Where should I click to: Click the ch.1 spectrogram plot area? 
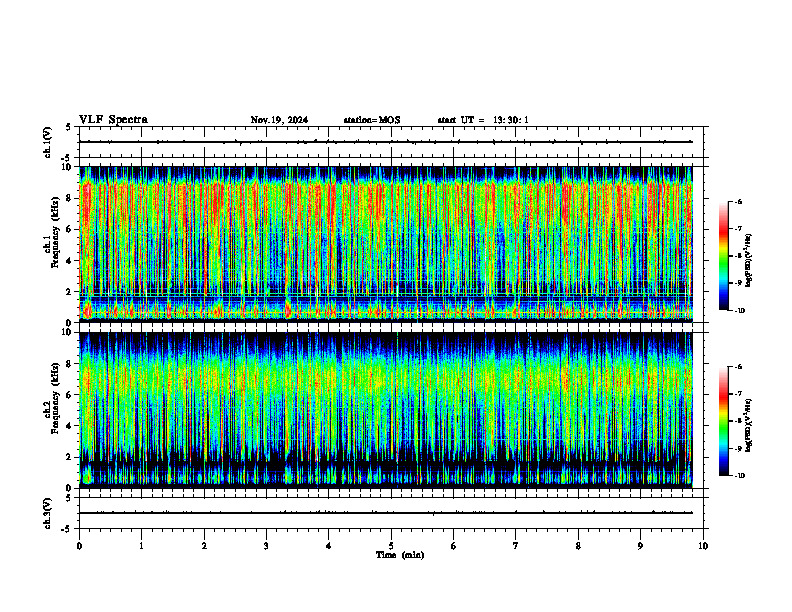pos(386,244)
